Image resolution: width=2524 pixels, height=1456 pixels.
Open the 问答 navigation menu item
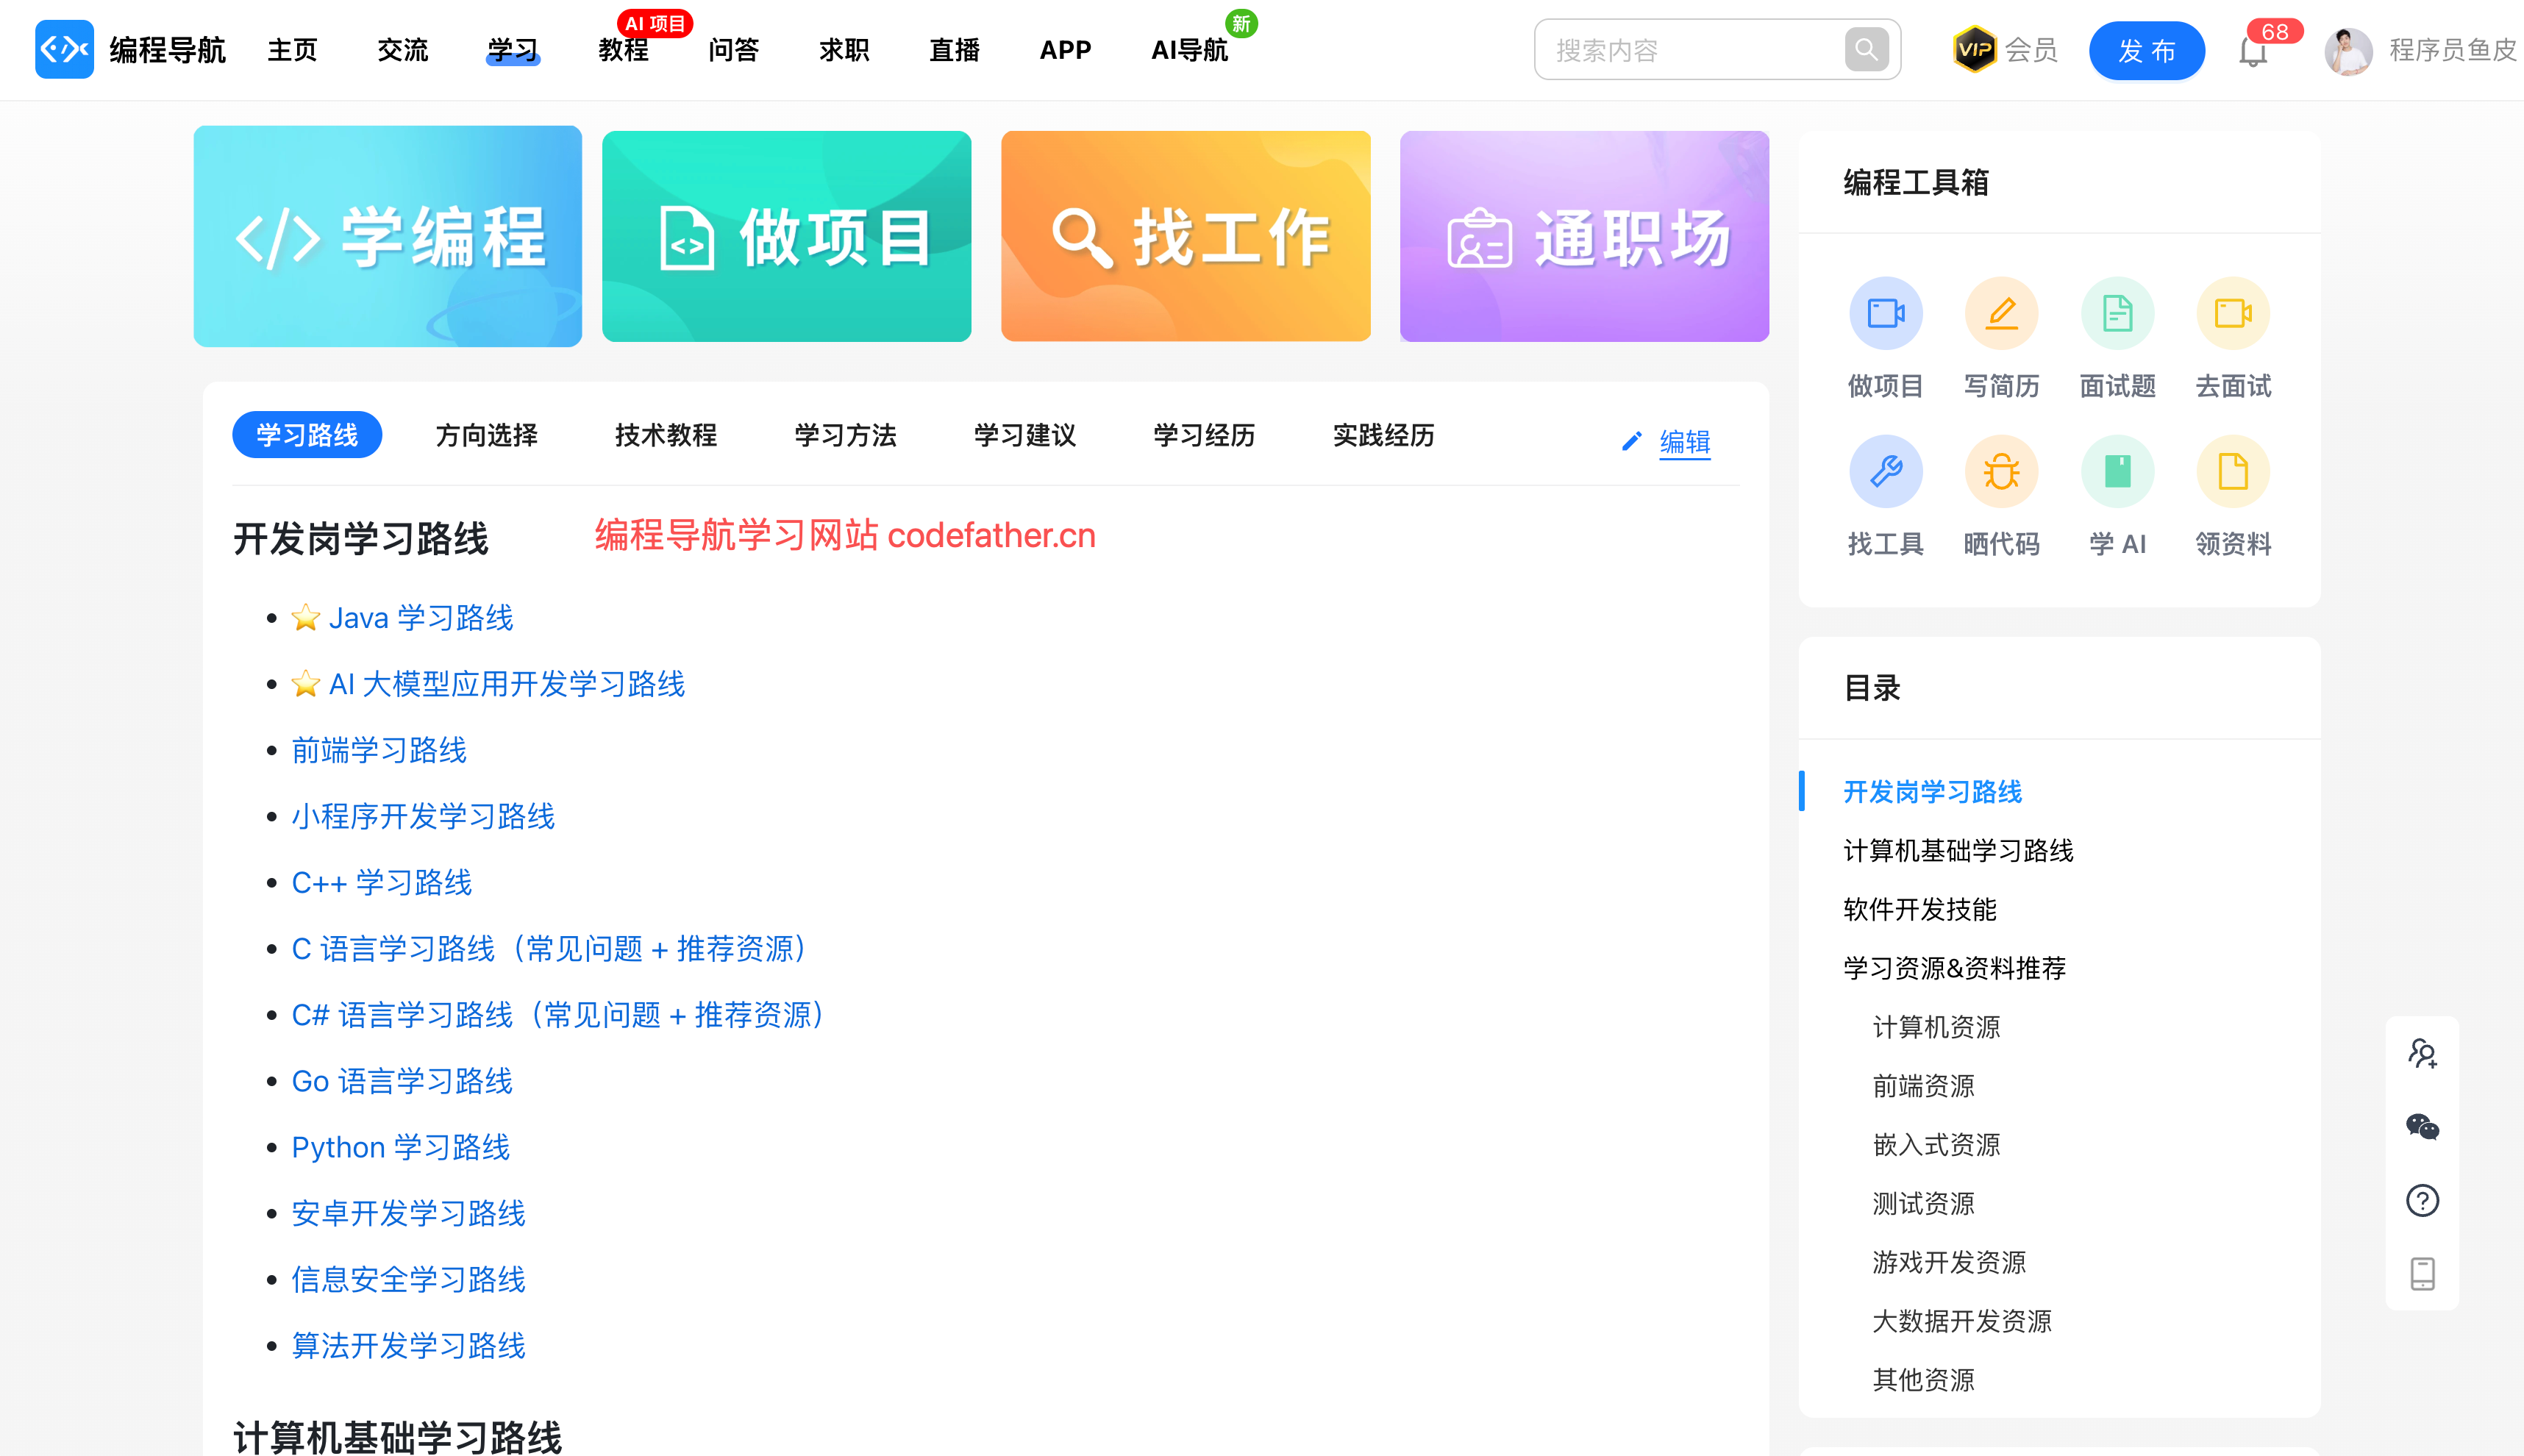click(x=733, y=50)
